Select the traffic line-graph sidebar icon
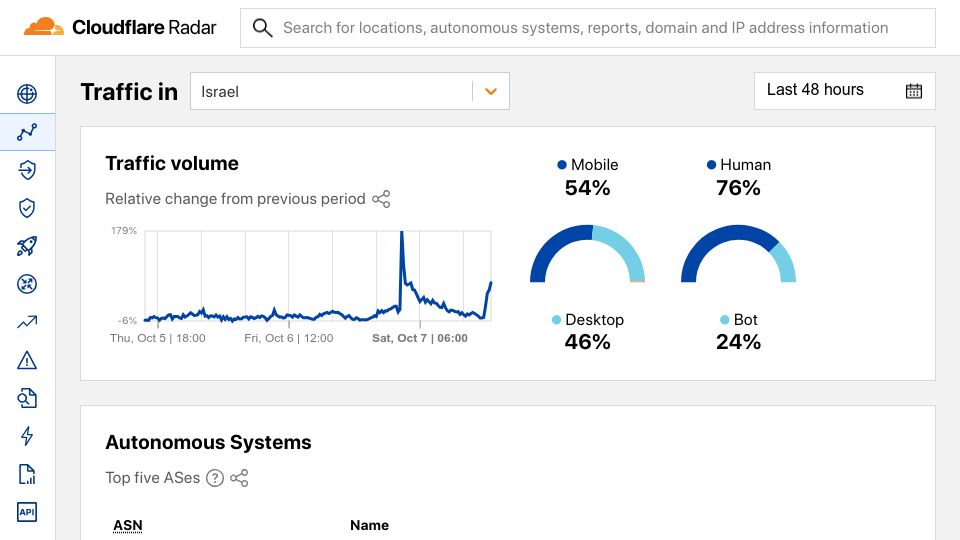The height and width of the screenshot is (540, 960). point(27,132)
